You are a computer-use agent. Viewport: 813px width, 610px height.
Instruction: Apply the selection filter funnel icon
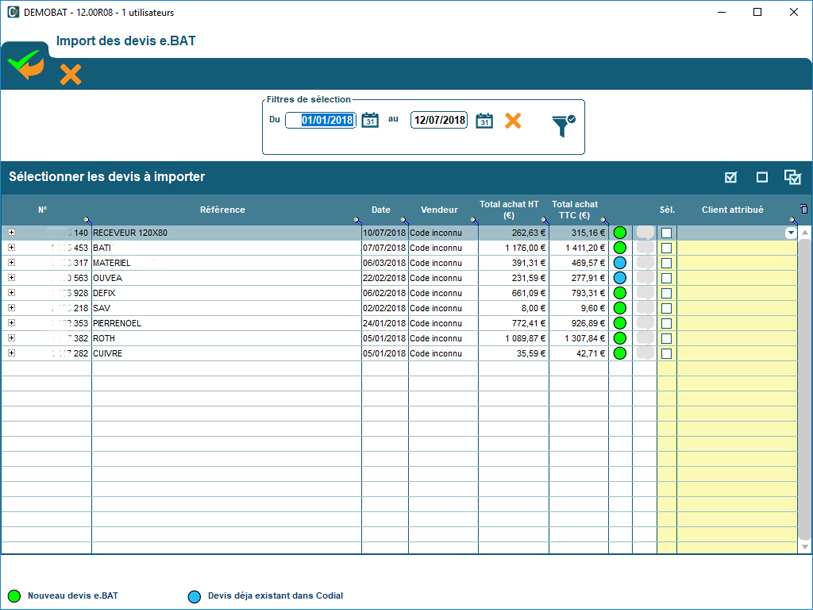click(x=563, y=125)
